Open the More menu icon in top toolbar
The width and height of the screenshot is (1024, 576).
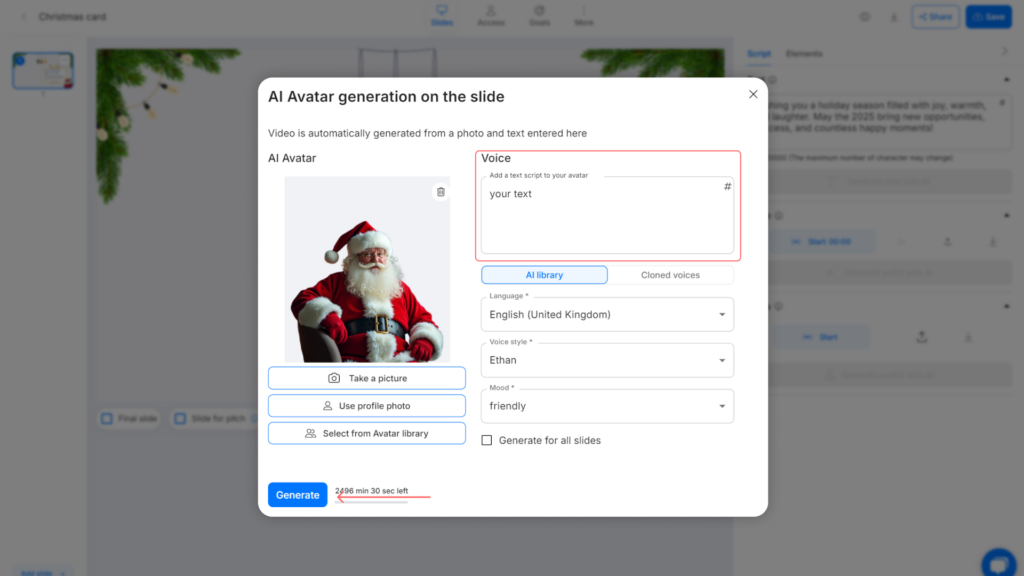584,15
